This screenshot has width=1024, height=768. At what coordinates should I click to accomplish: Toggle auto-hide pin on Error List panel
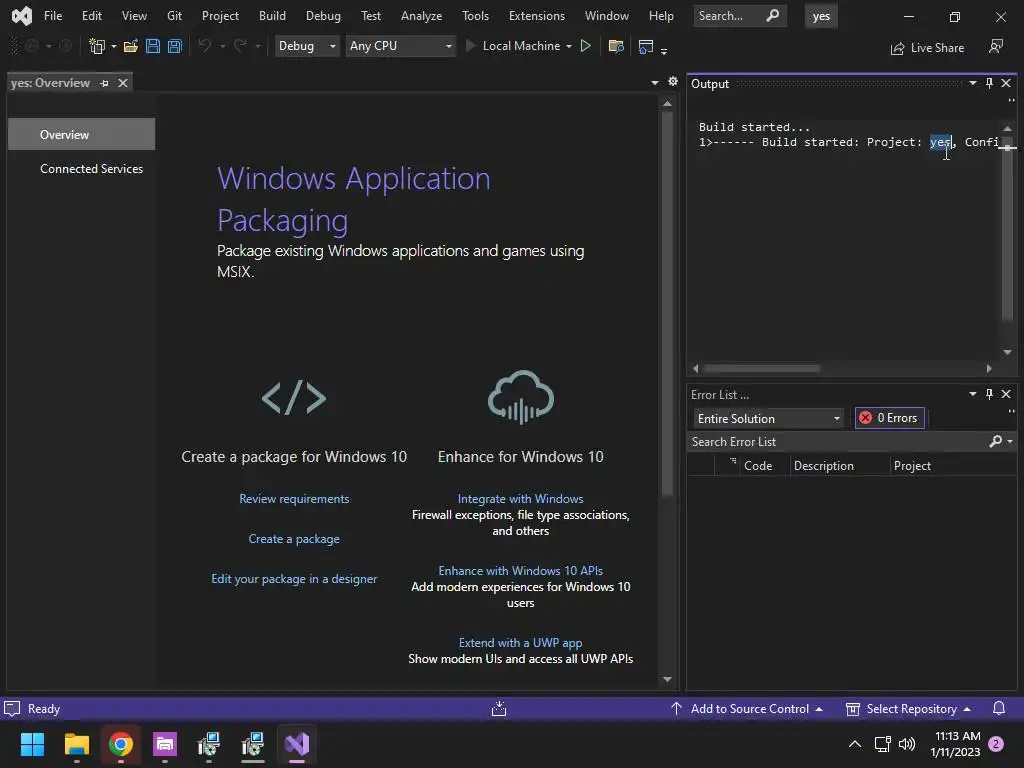[989, 394]
